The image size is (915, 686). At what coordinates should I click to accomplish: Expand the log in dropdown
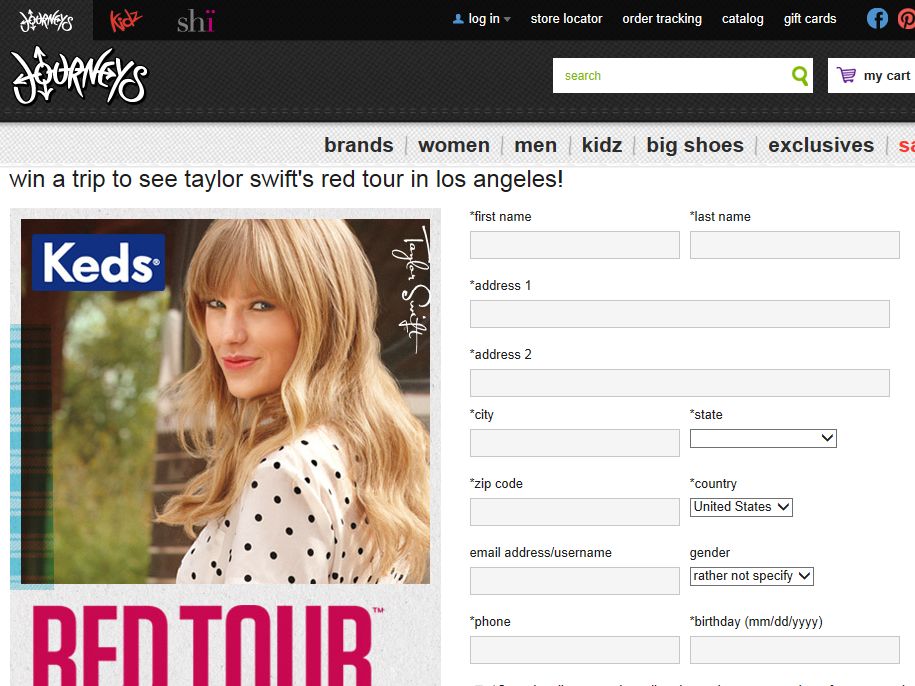[x=507, y=19]
